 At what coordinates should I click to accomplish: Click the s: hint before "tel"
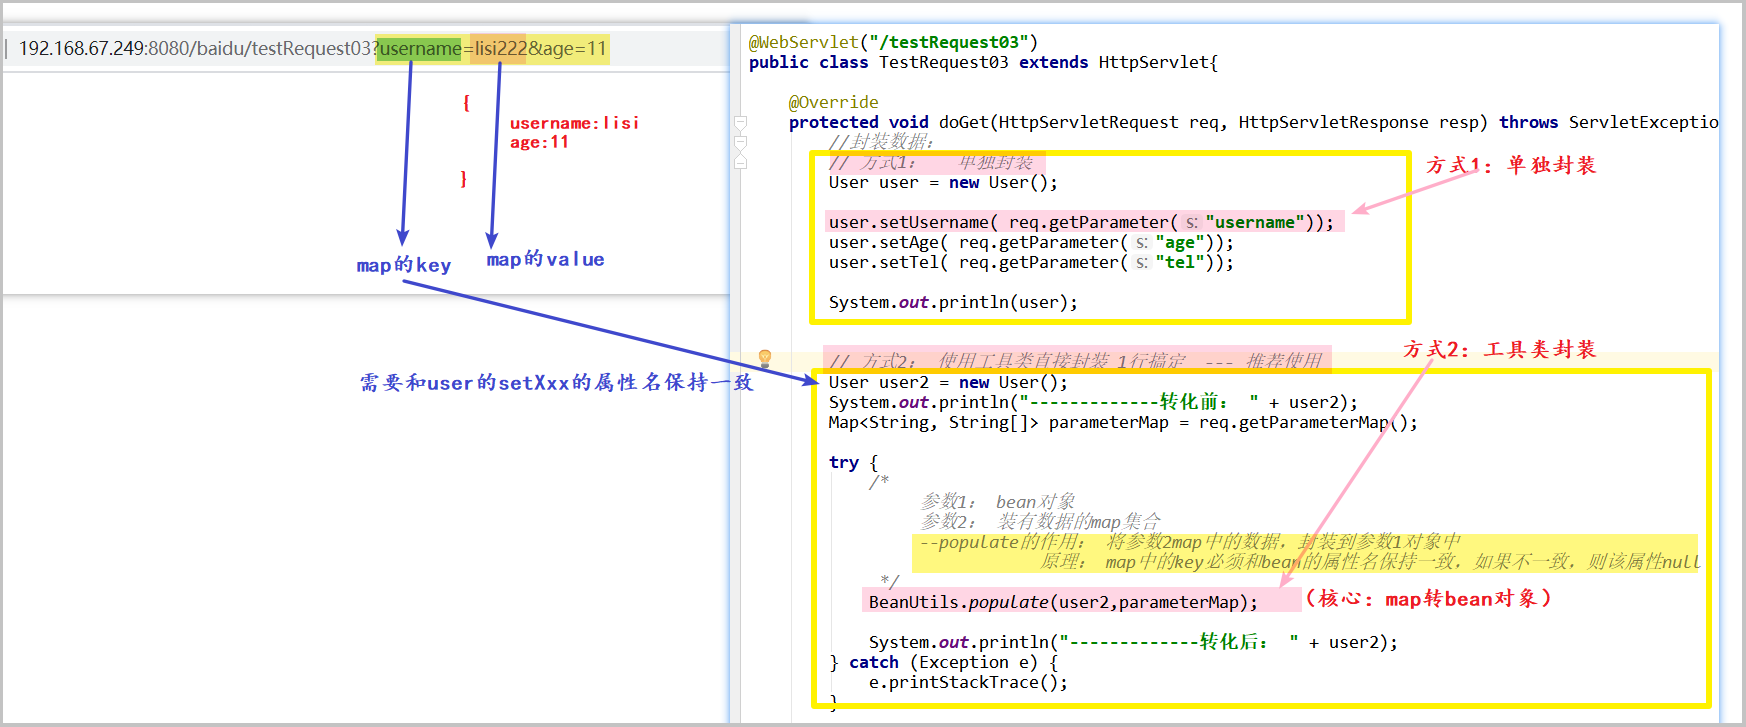[x=1141, y=262]
